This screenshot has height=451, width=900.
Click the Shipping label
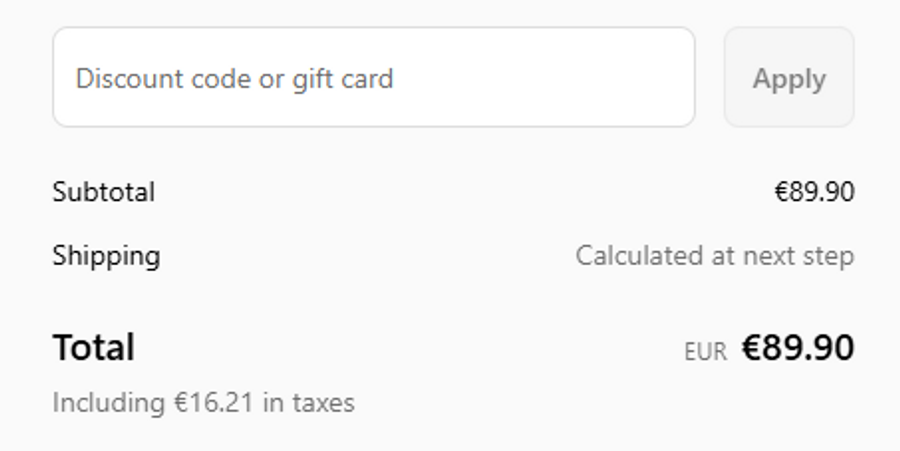click(106, 256)
